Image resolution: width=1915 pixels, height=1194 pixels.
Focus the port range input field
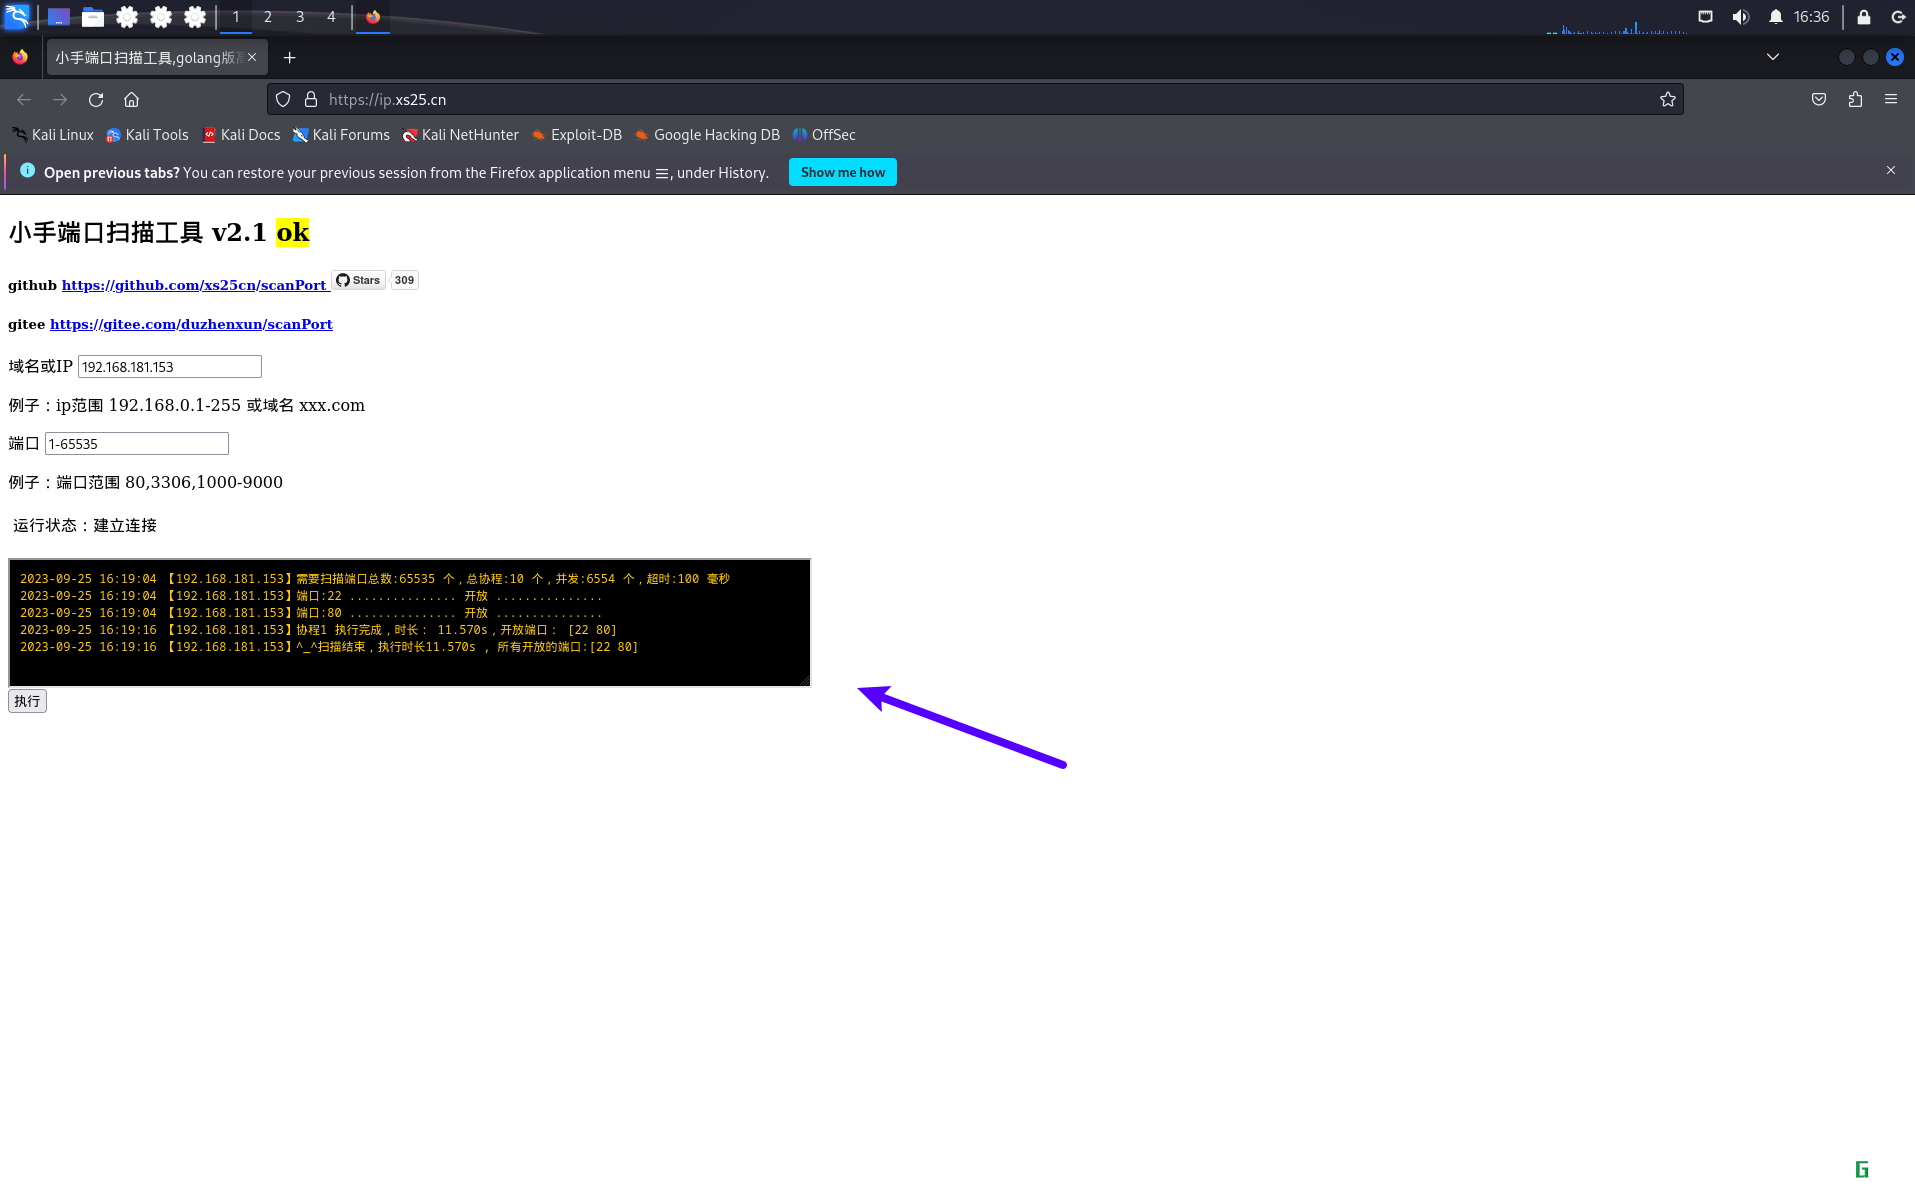[137, 444]
